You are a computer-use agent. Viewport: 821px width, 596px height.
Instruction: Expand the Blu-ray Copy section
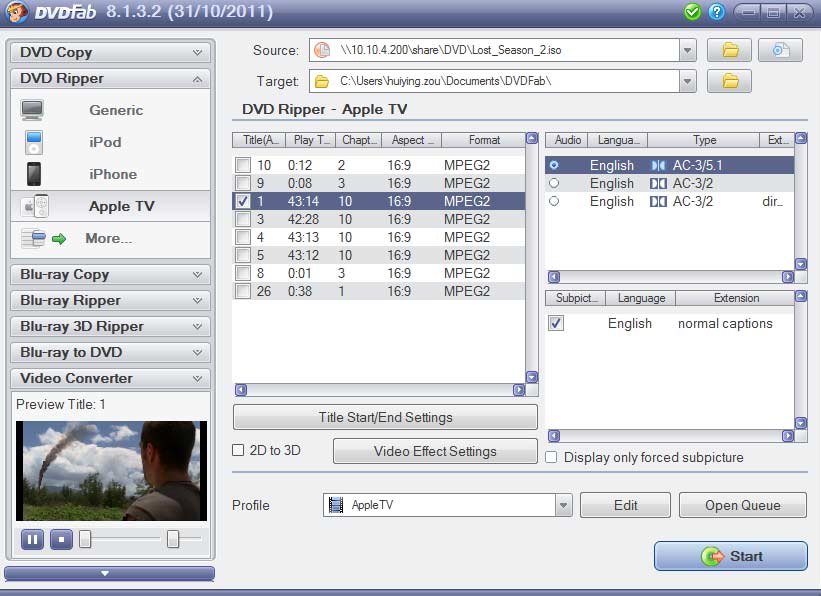pos(110,274)
